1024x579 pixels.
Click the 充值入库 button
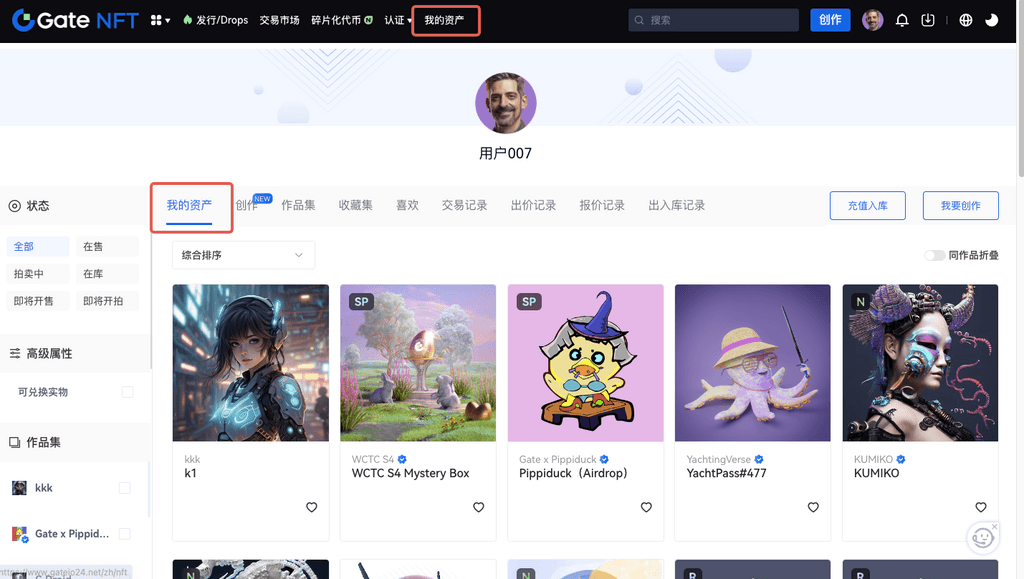[868, 205]
